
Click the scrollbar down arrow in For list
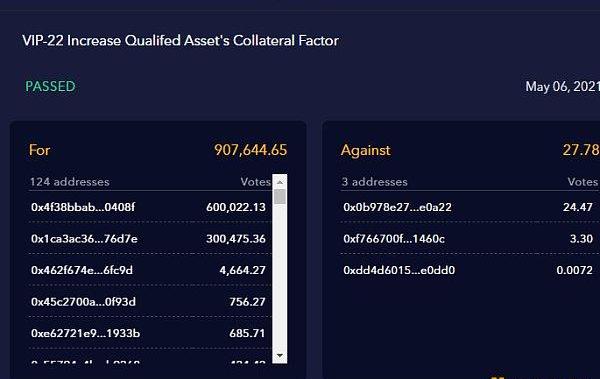[x=280, y=356]
